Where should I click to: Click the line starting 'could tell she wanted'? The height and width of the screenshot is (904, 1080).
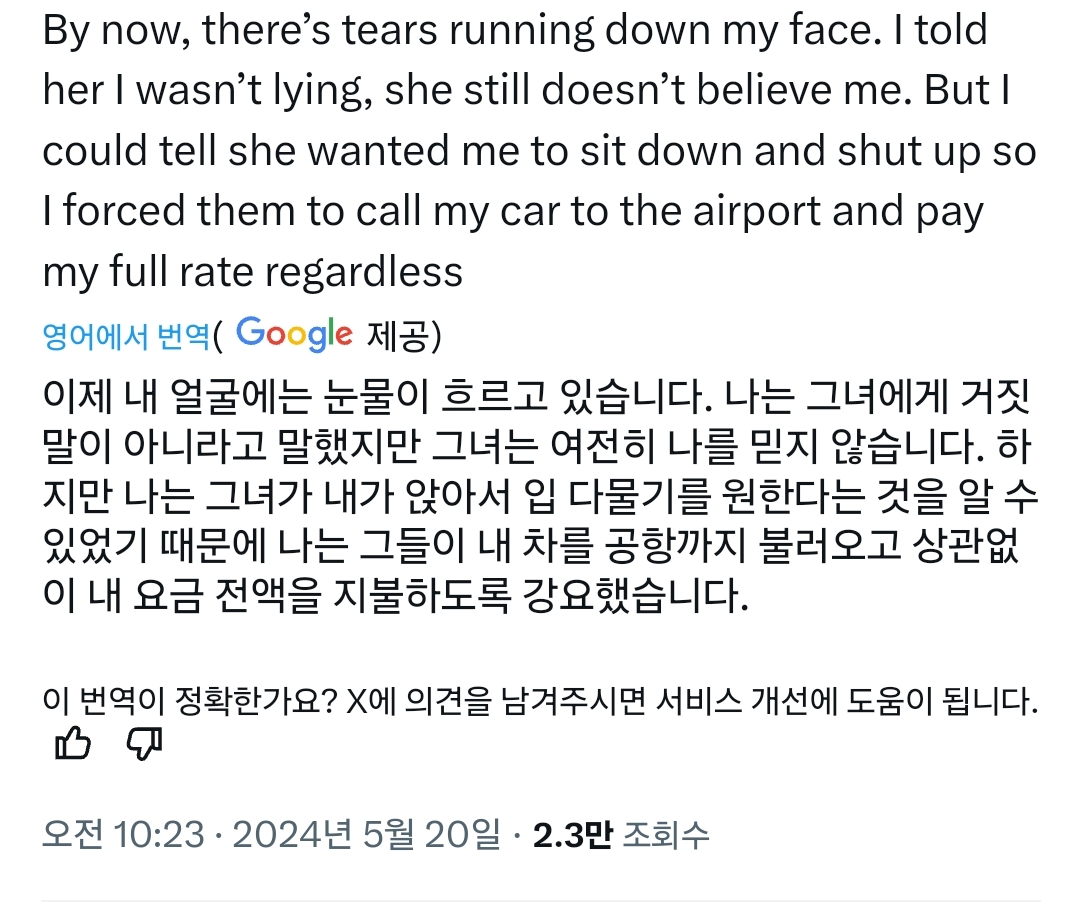[x=539, y=151]
